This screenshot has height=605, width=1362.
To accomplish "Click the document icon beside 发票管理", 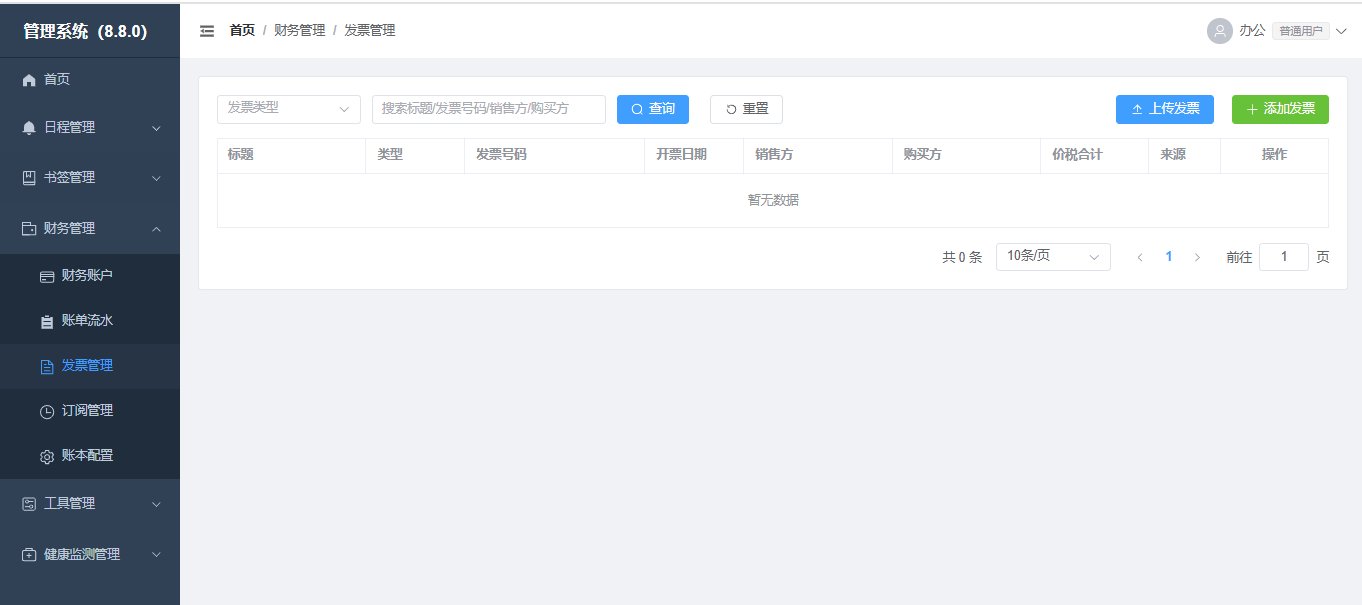I will 47,367.
